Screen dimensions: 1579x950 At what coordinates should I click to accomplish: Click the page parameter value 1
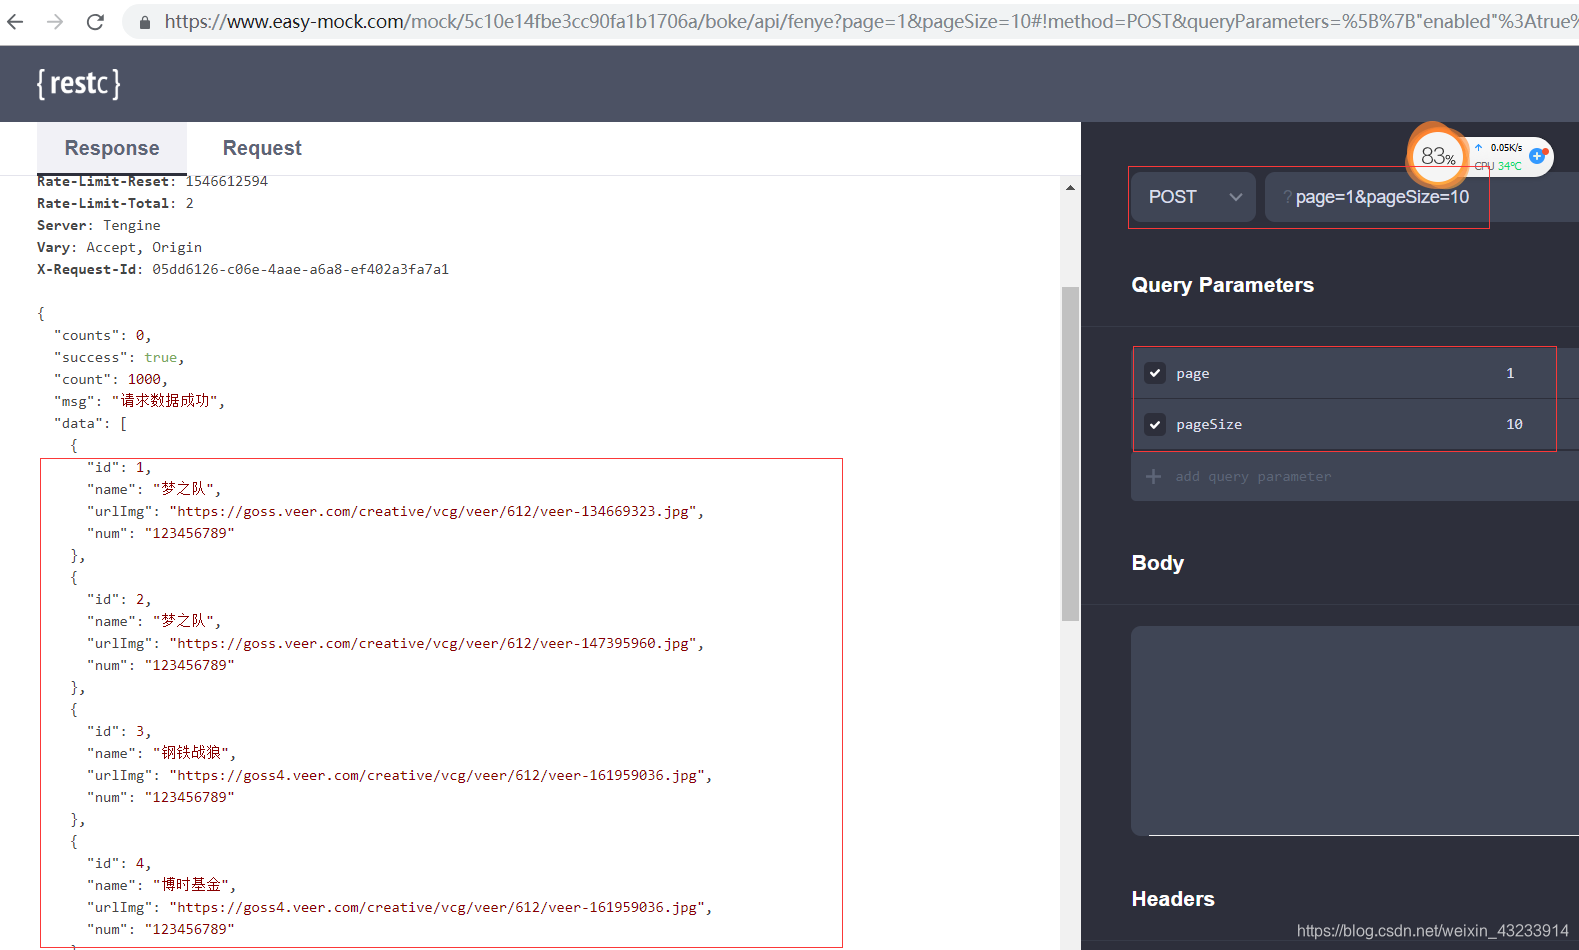coord(1510,373)
